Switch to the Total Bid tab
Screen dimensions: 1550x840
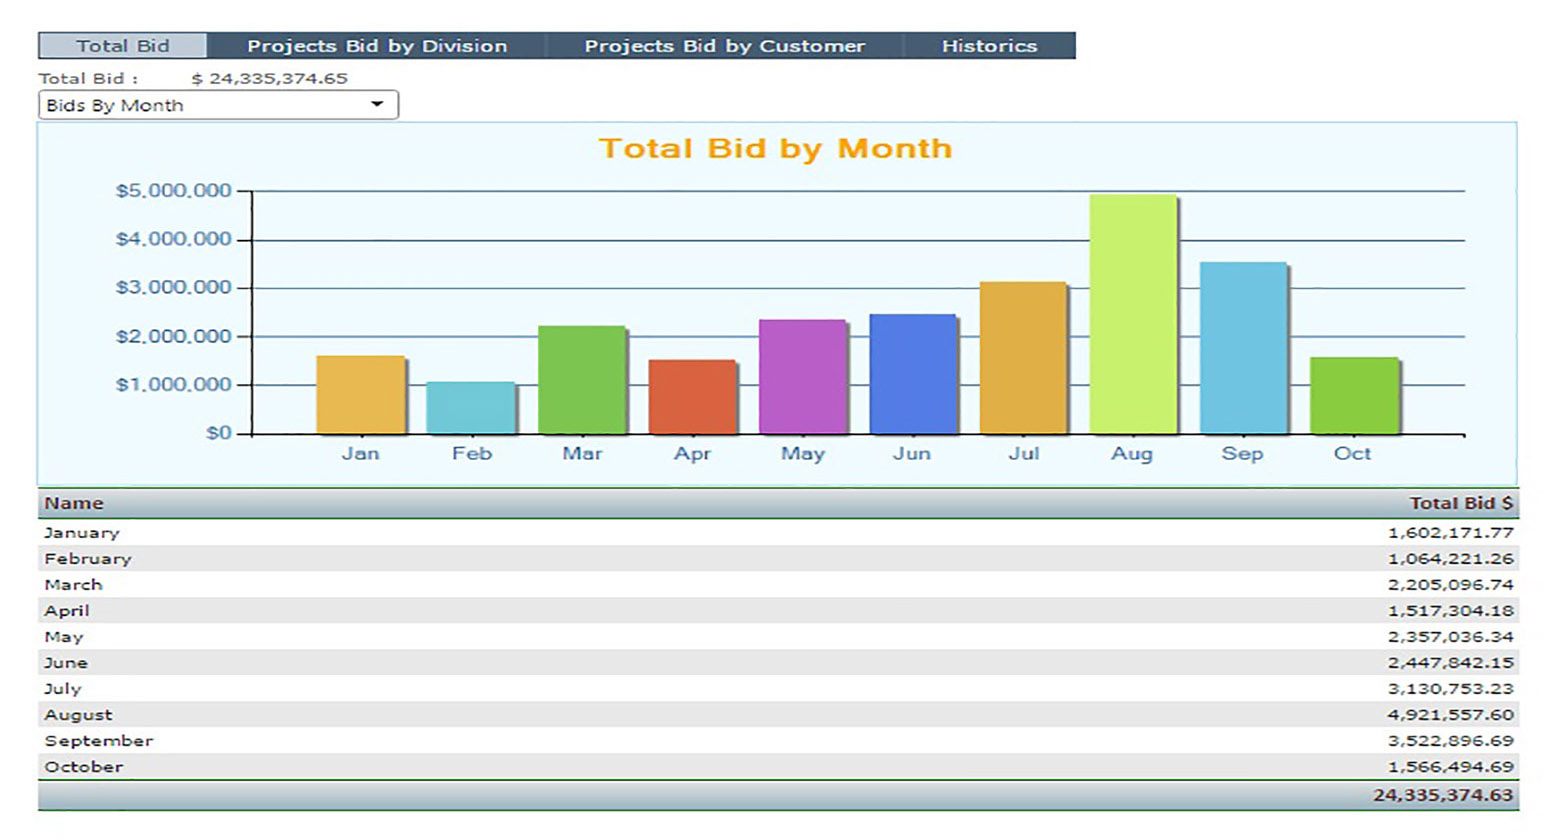(123, 46)
